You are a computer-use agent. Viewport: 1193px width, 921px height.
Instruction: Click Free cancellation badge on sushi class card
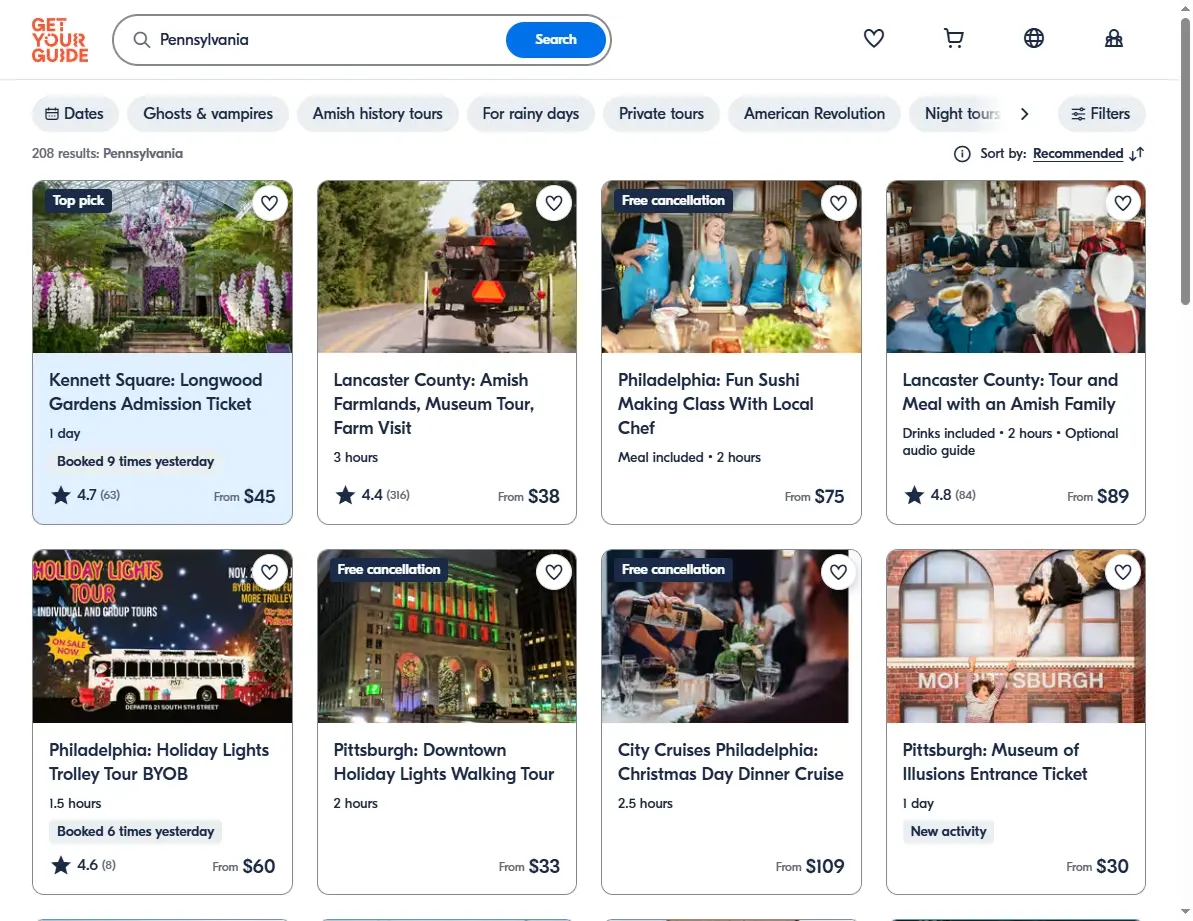tap(673, 201)
